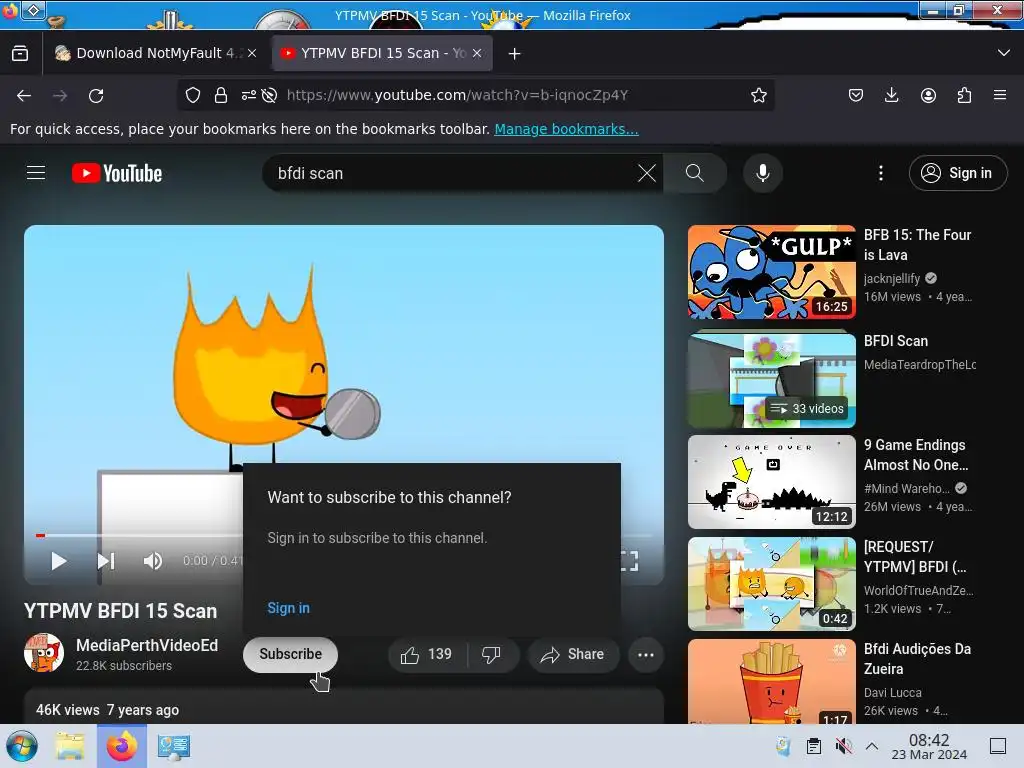Image resolution: width=1024 pixels, height=768 pixels.
Task: Open the Manage bookmarks link
Action: pos(566,129)
